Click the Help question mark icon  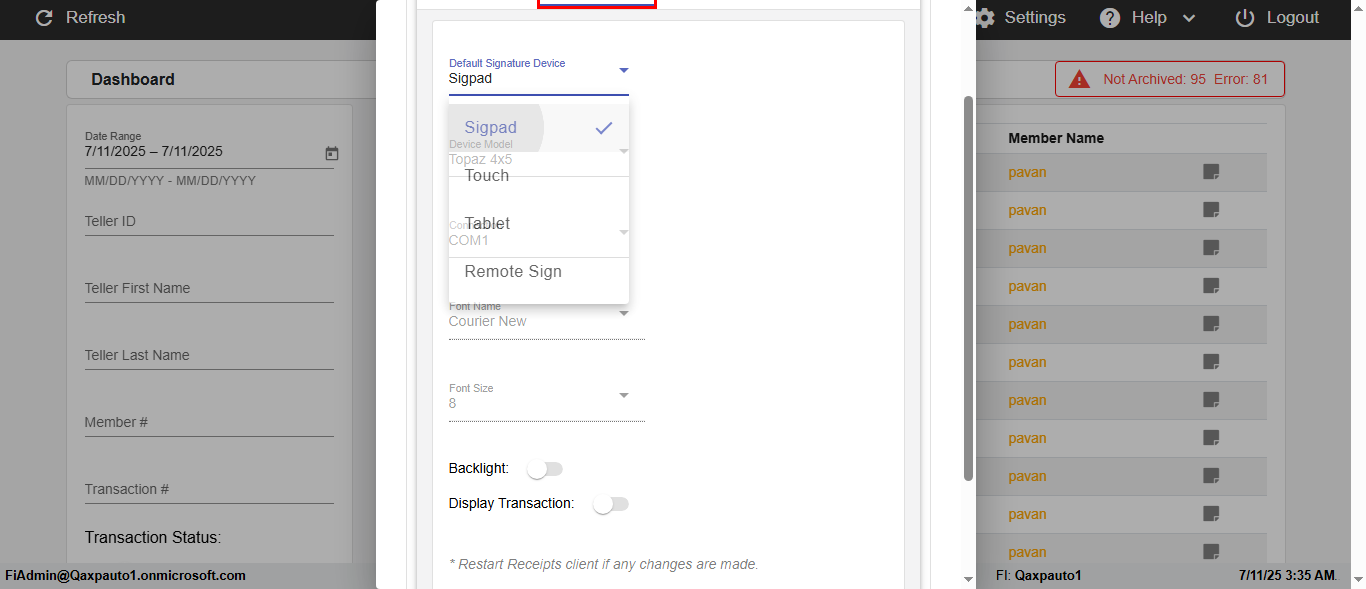[x=1110, y=18]
